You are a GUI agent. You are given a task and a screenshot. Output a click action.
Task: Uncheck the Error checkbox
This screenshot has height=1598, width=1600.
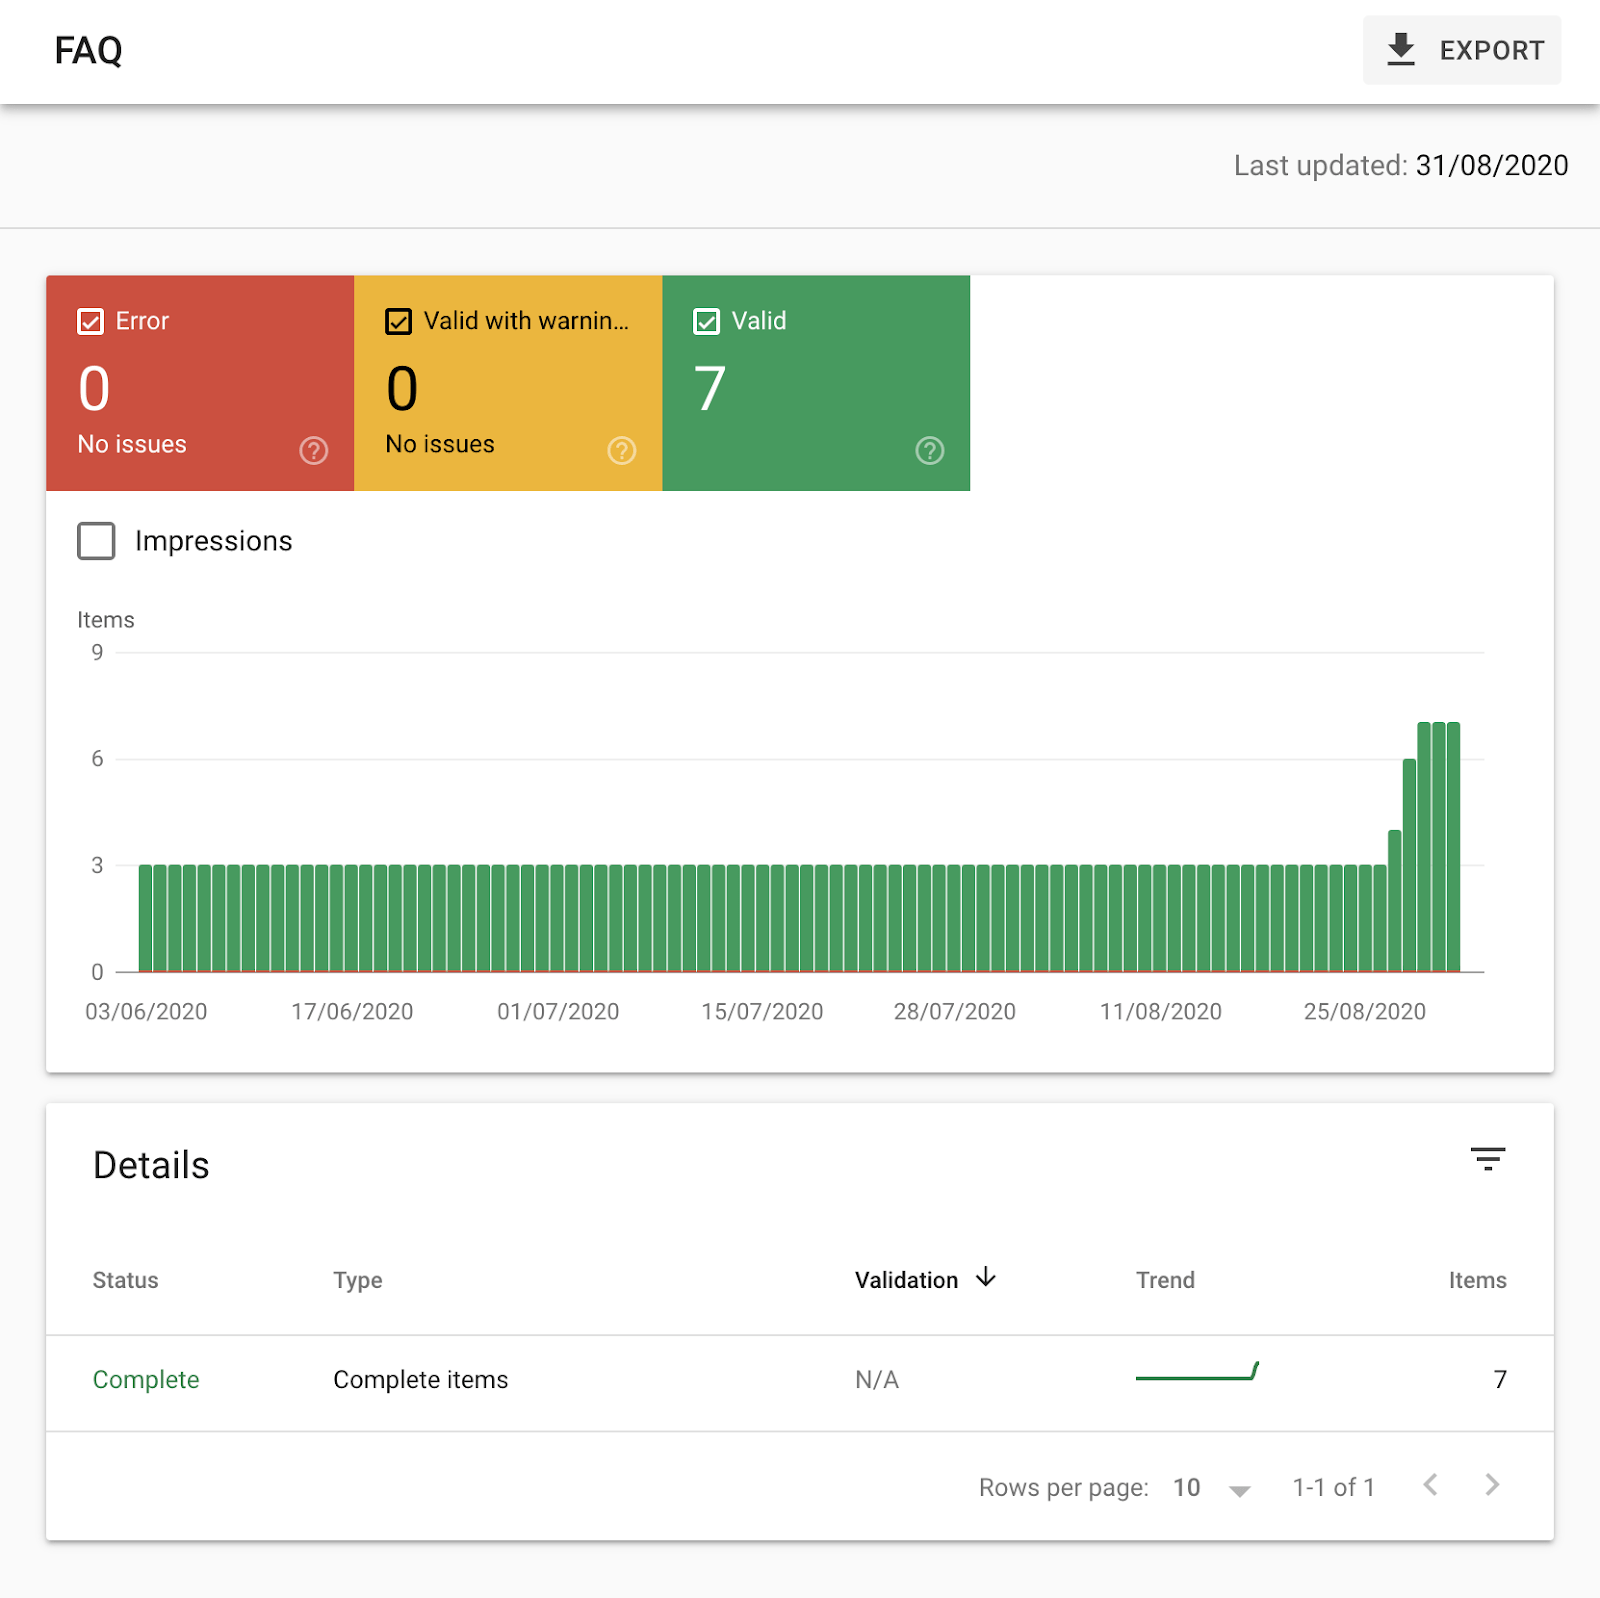(x=91, y=321)
